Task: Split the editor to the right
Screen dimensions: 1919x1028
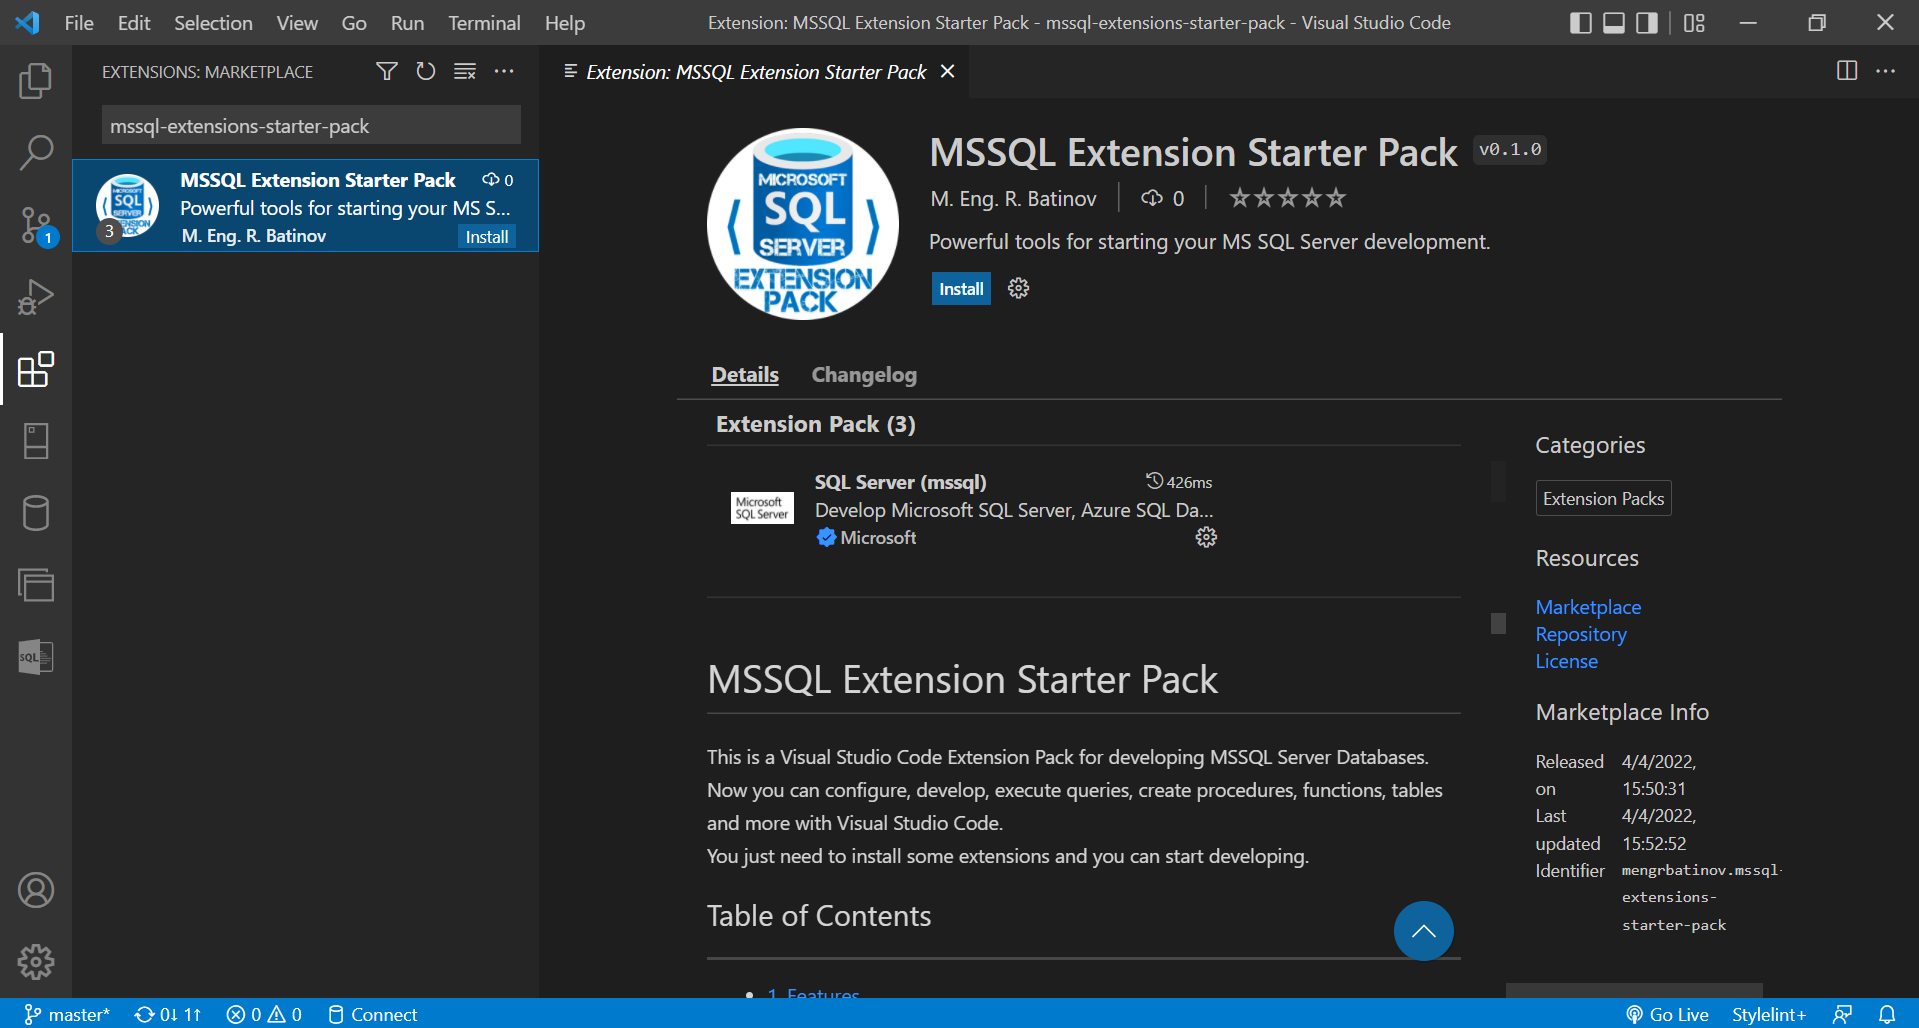Action: [1847, 71]
